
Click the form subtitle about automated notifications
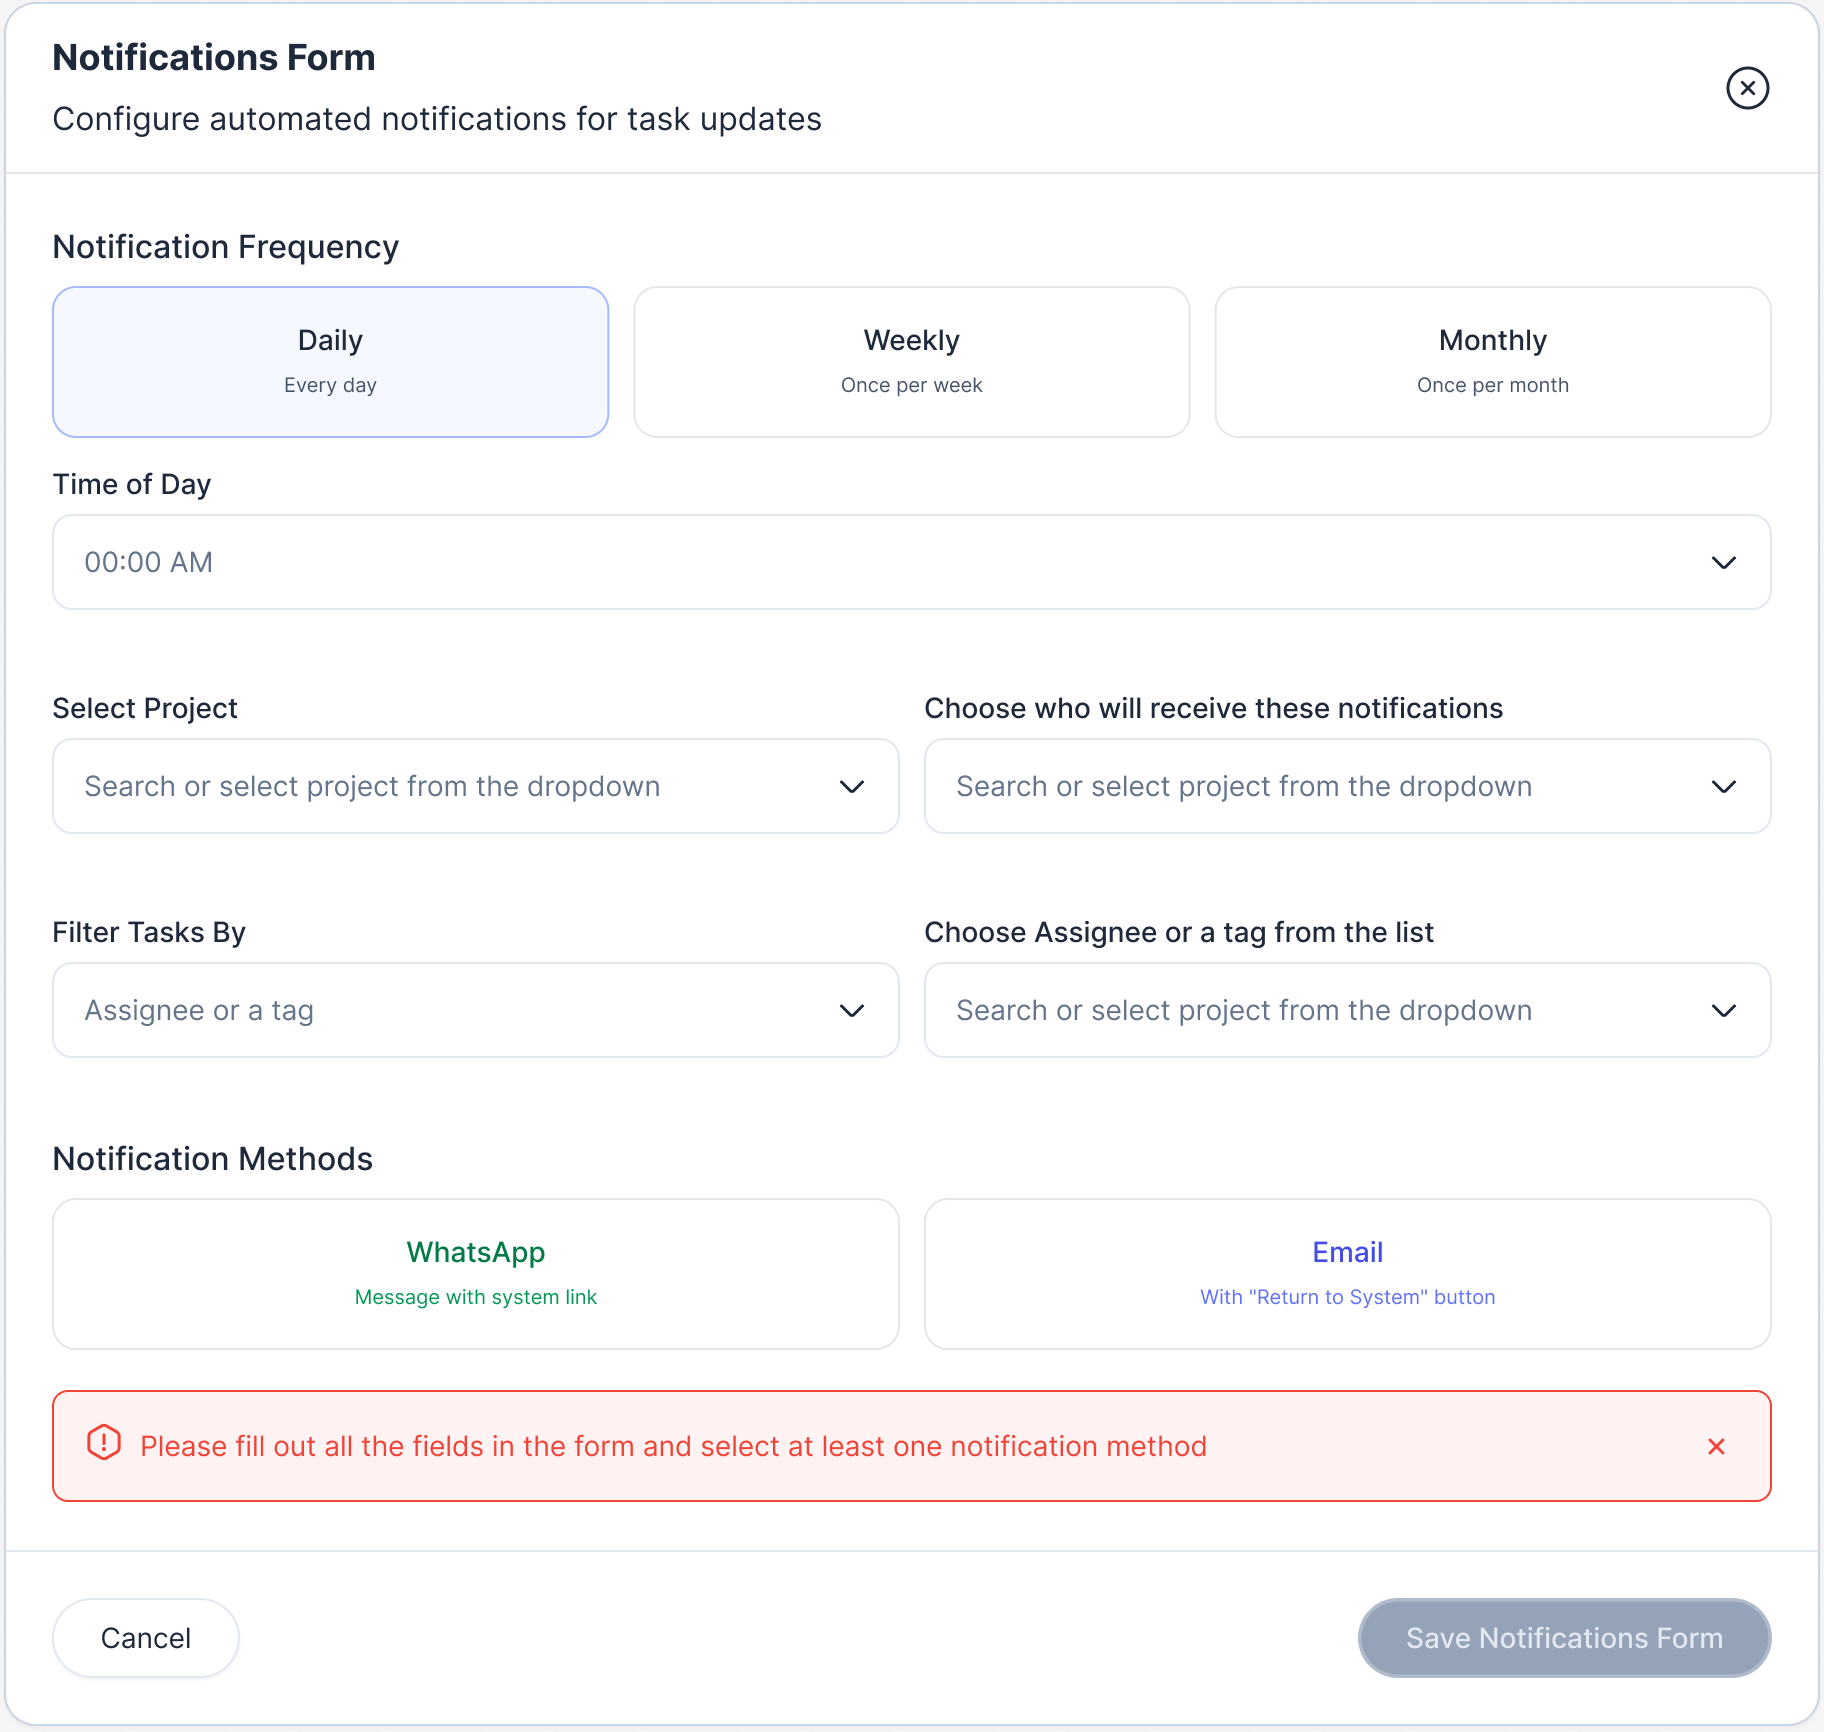pos(437,119)
